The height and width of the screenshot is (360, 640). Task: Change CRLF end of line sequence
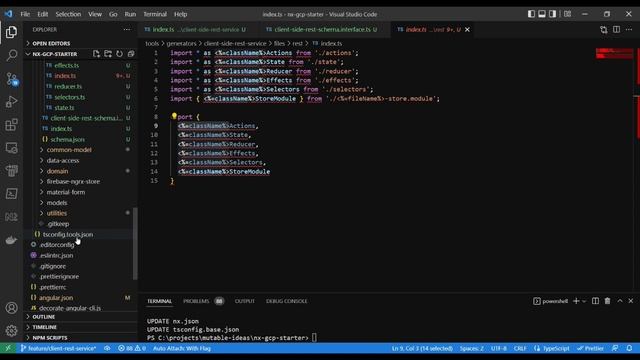tap(520, 348)
